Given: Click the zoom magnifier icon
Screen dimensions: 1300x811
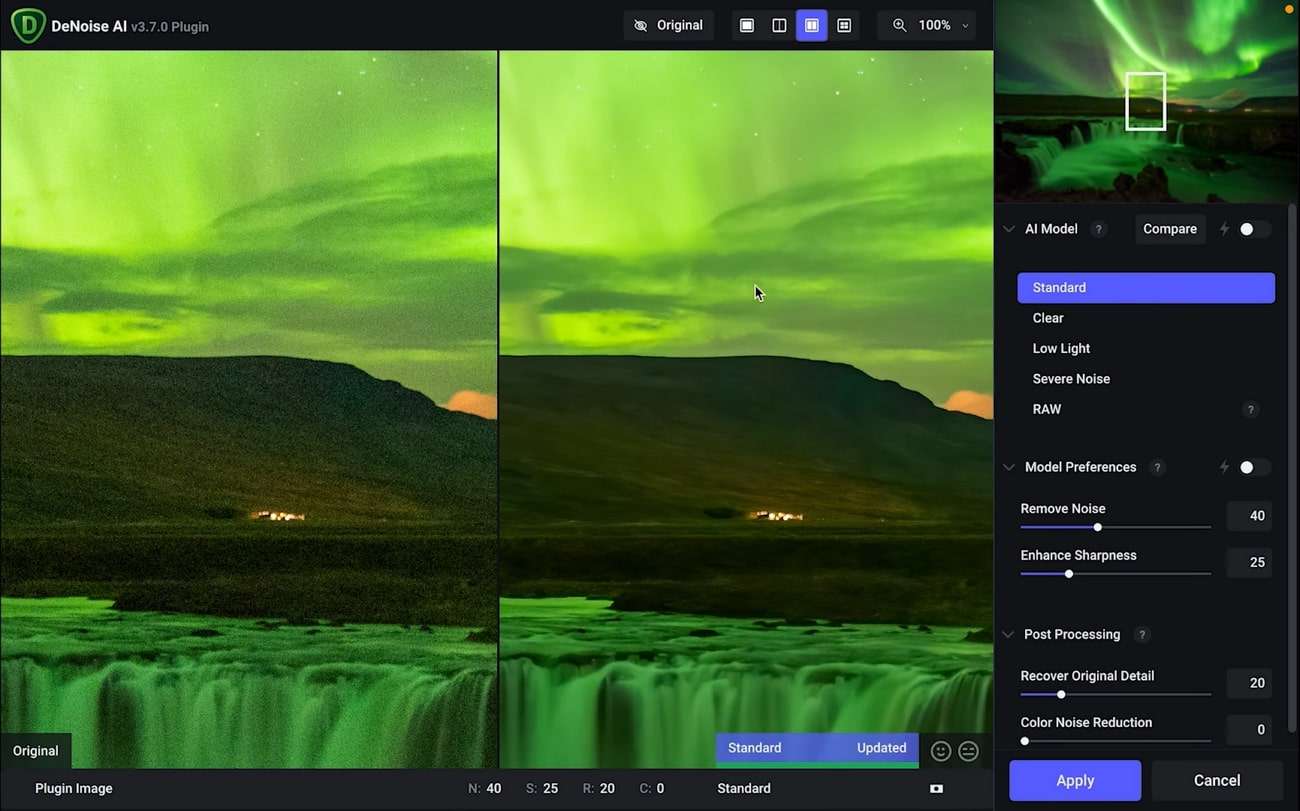Looking at the screenshot, I should pyautogui.click(x=899, y=25).
